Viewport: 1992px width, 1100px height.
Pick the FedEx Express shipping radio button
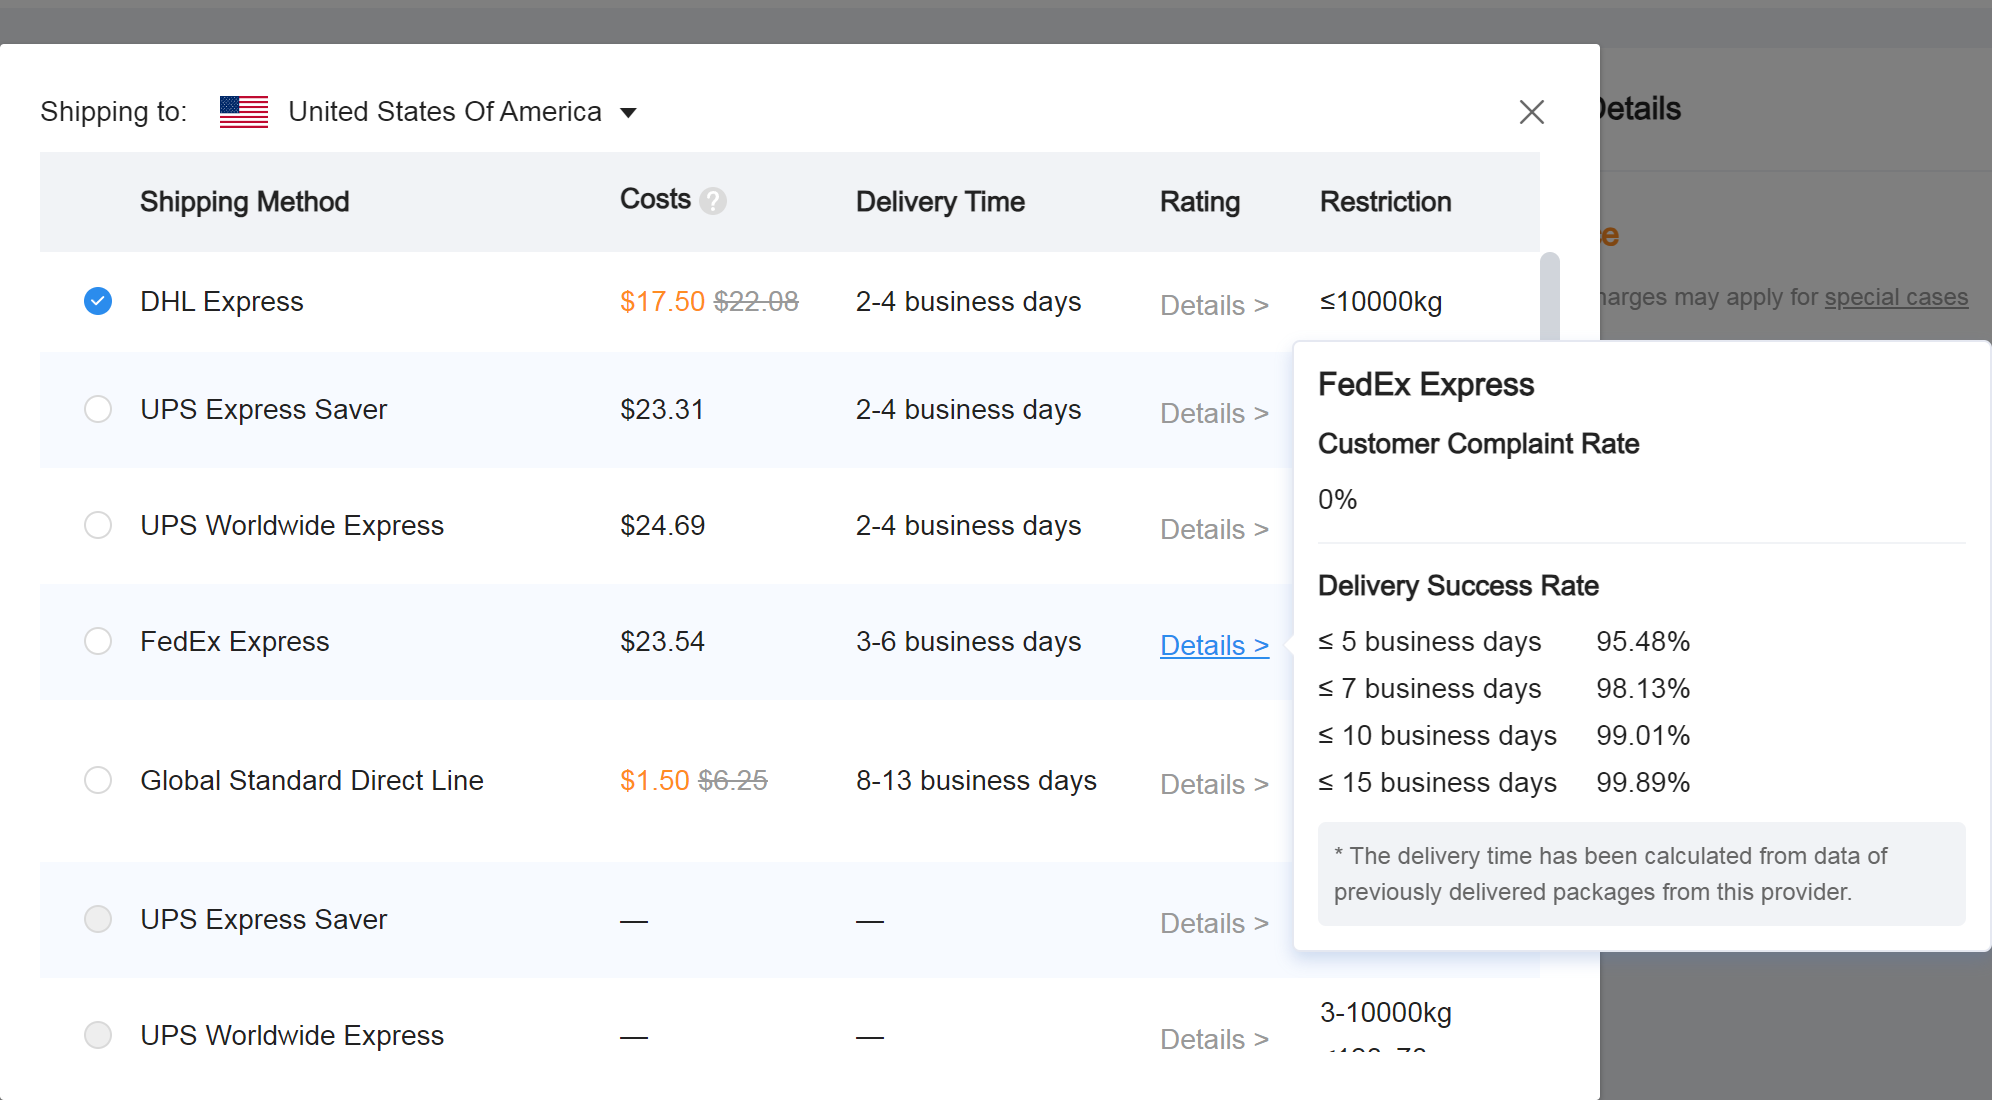tap(98, 641)
